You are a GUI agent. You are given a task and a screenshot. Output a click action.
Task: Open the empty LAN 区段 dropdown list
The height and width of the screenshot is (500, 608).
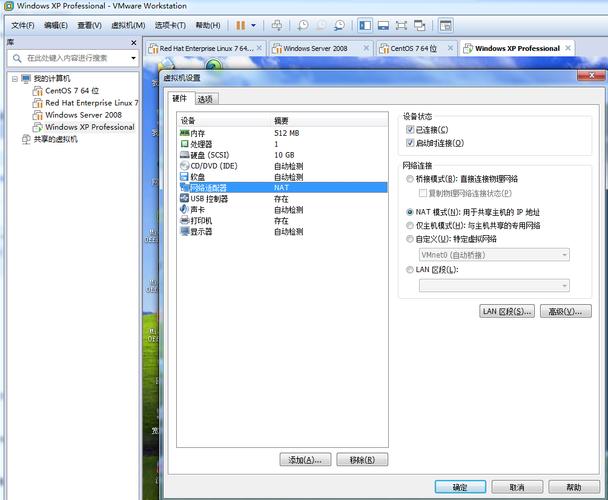(494, 285)
